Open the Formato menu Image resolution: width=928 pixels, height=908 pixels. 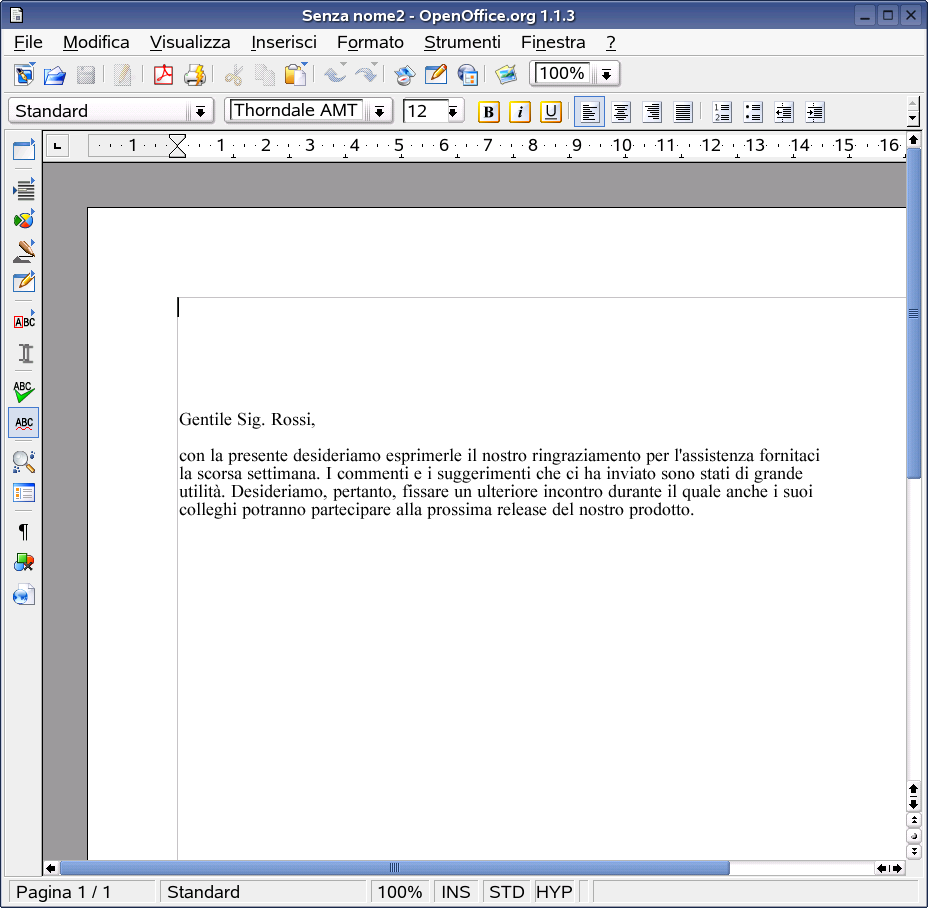370,42
